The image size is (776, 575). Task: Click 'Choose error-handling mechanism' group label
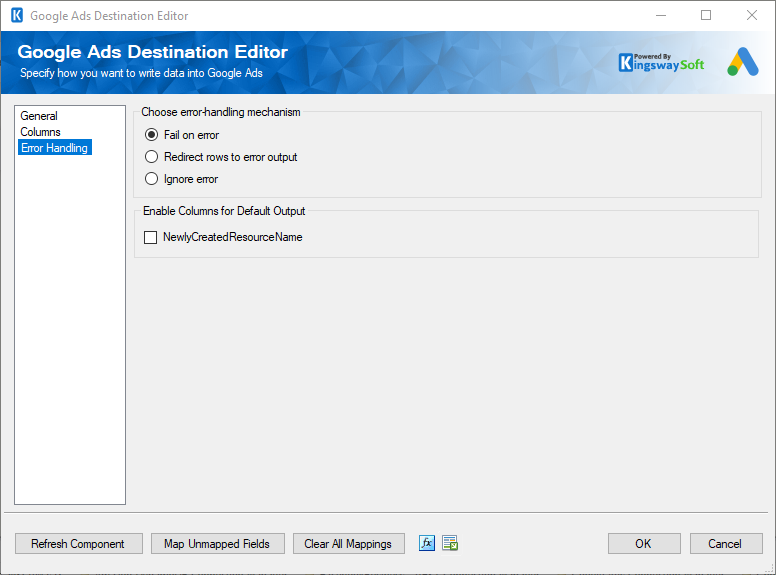[x=221, y=112]
